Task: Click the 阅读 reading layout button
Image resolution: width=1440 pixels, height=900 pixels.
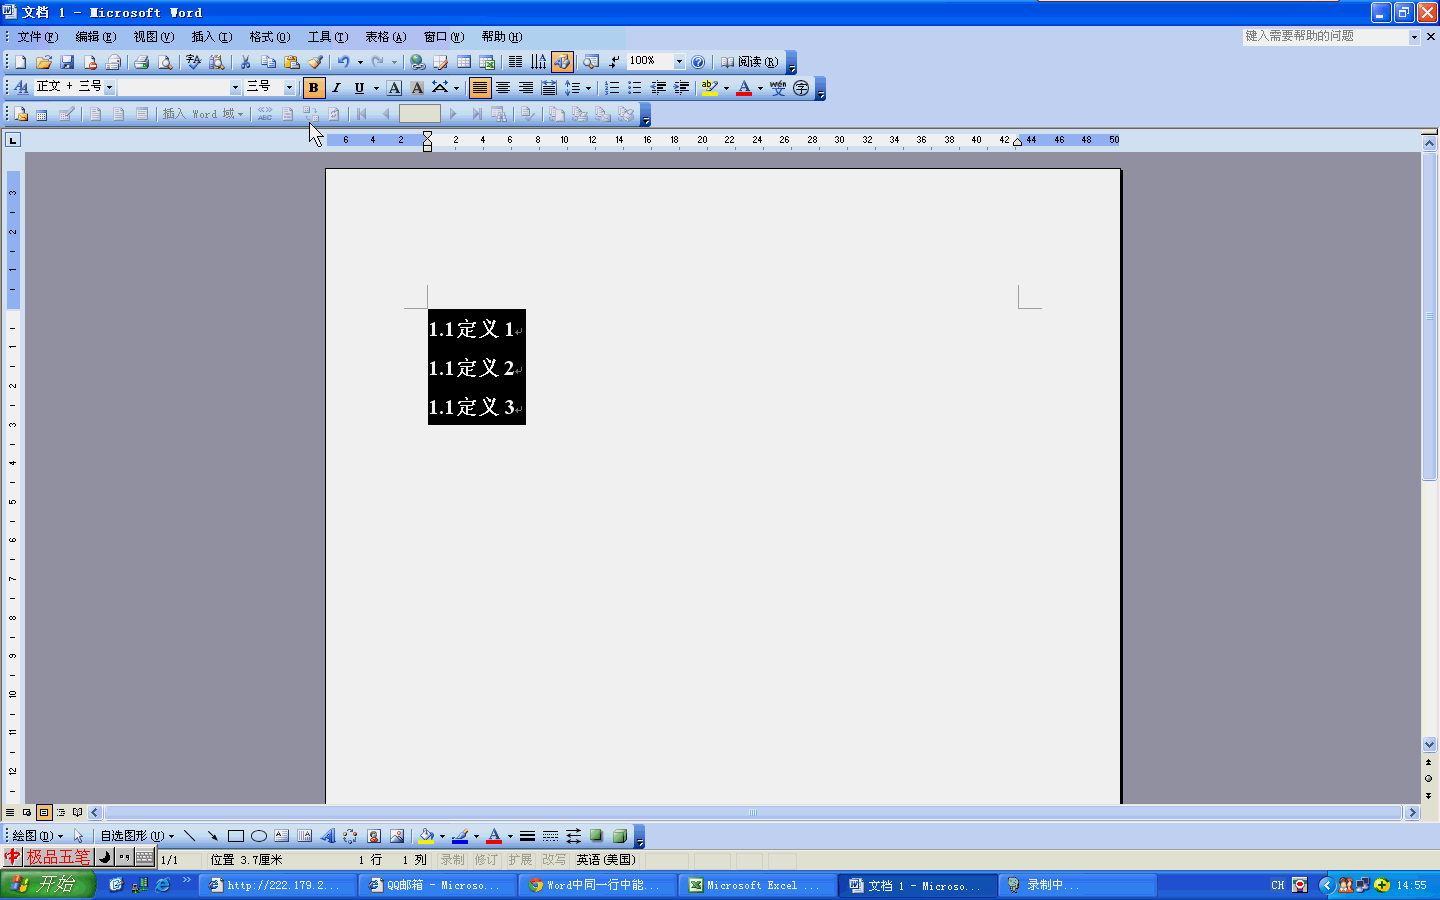Action: pyautogui.click(x=749, y=62)
